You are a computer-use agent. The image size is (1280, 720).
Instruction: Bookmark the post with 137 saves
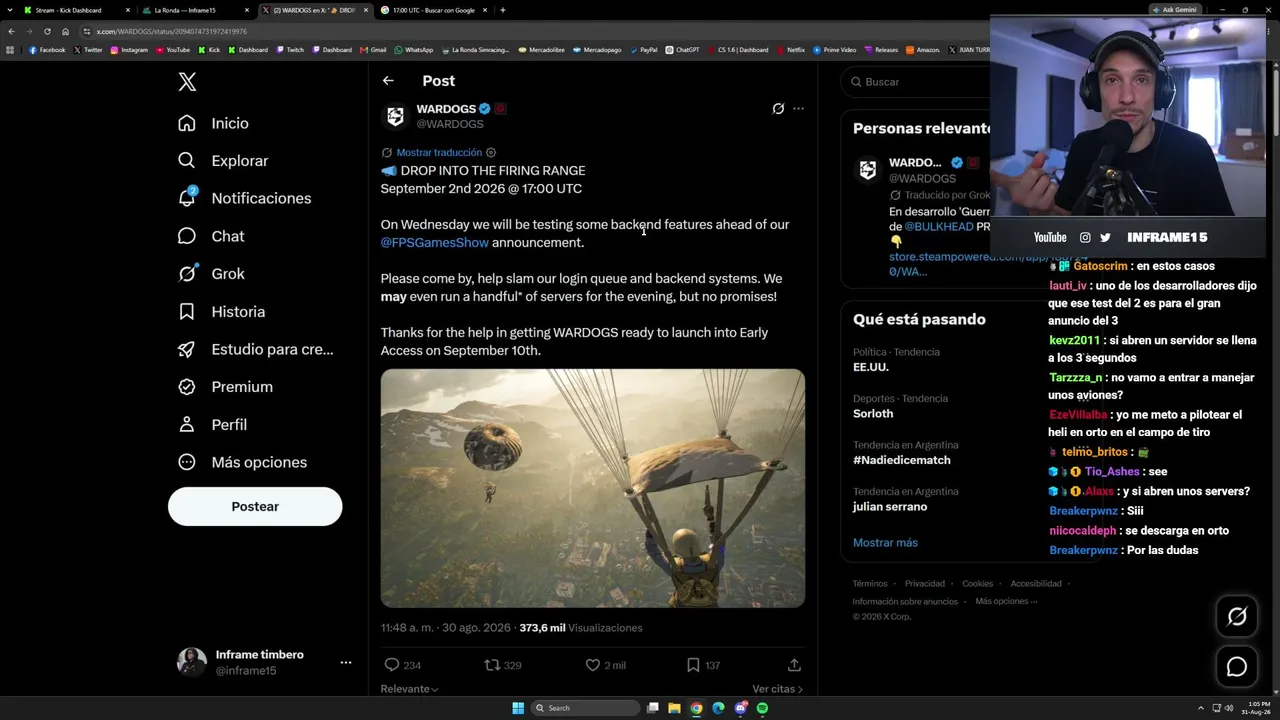[693, 665]
